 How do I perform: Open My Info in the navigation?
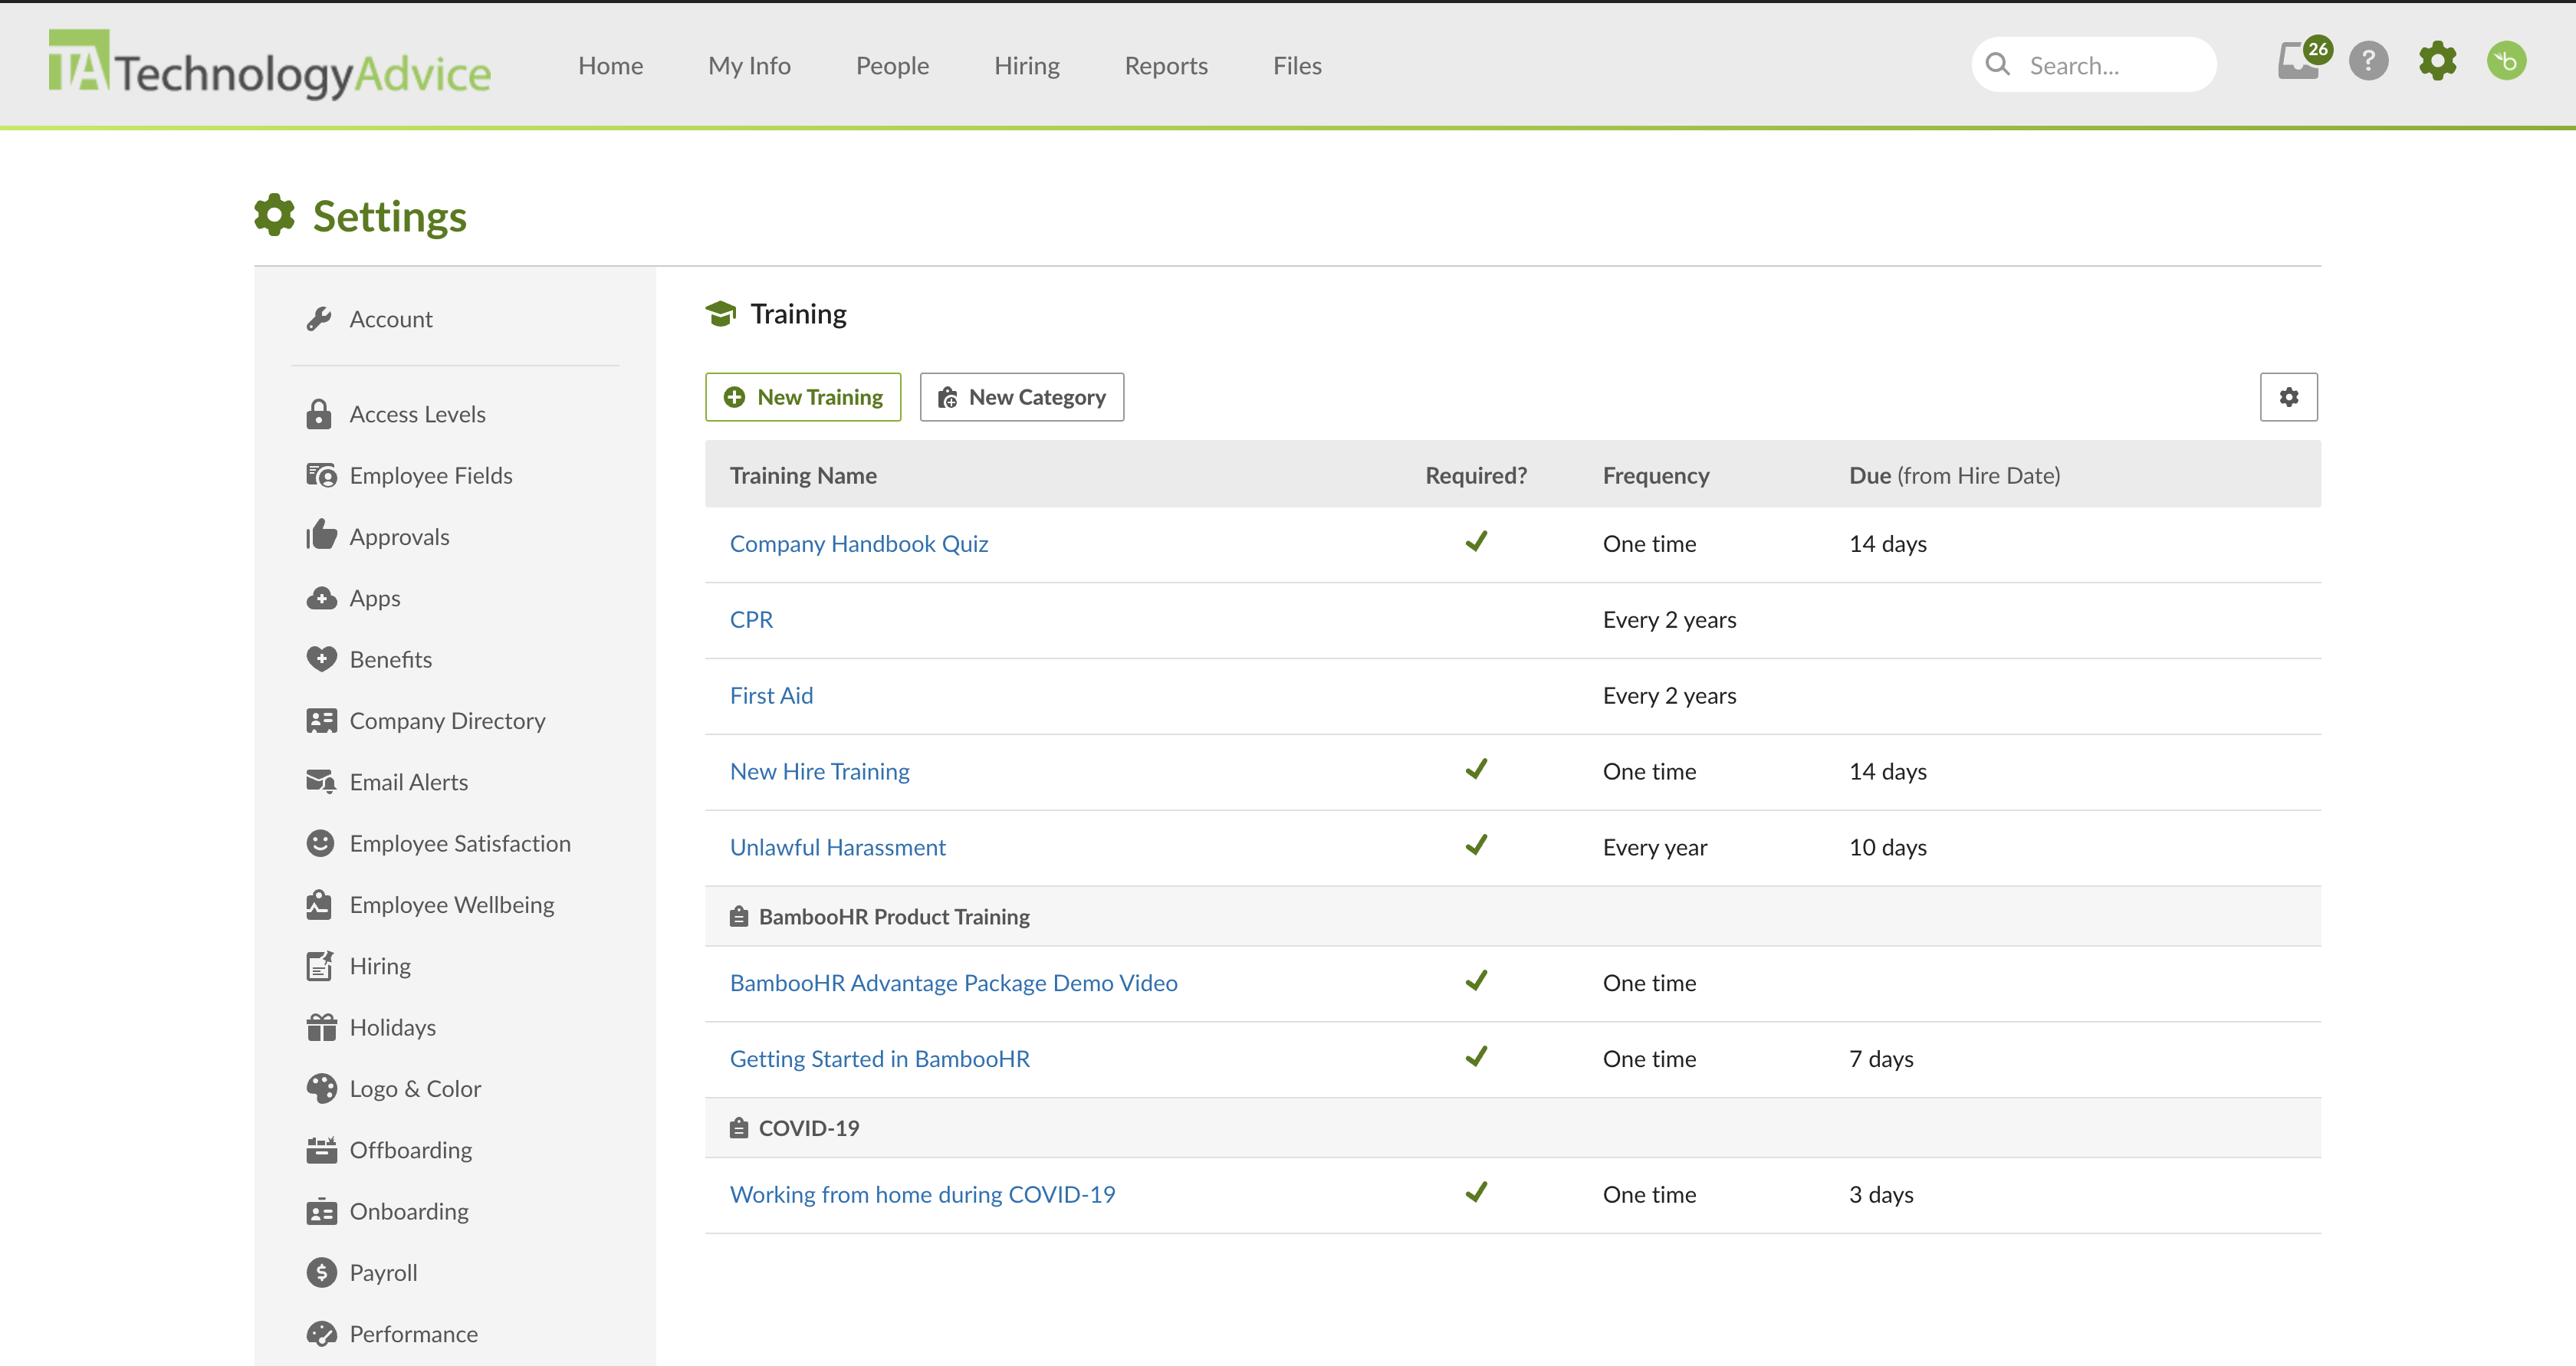749,66
